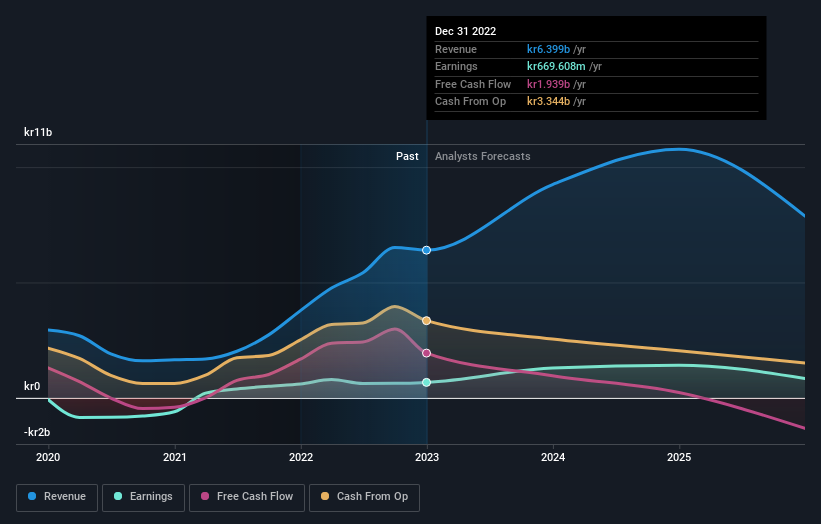The width and height of the screenshot is (821, 524).
Task: Click the kr1.939b free cash flow value
Action: pos(548,84)
